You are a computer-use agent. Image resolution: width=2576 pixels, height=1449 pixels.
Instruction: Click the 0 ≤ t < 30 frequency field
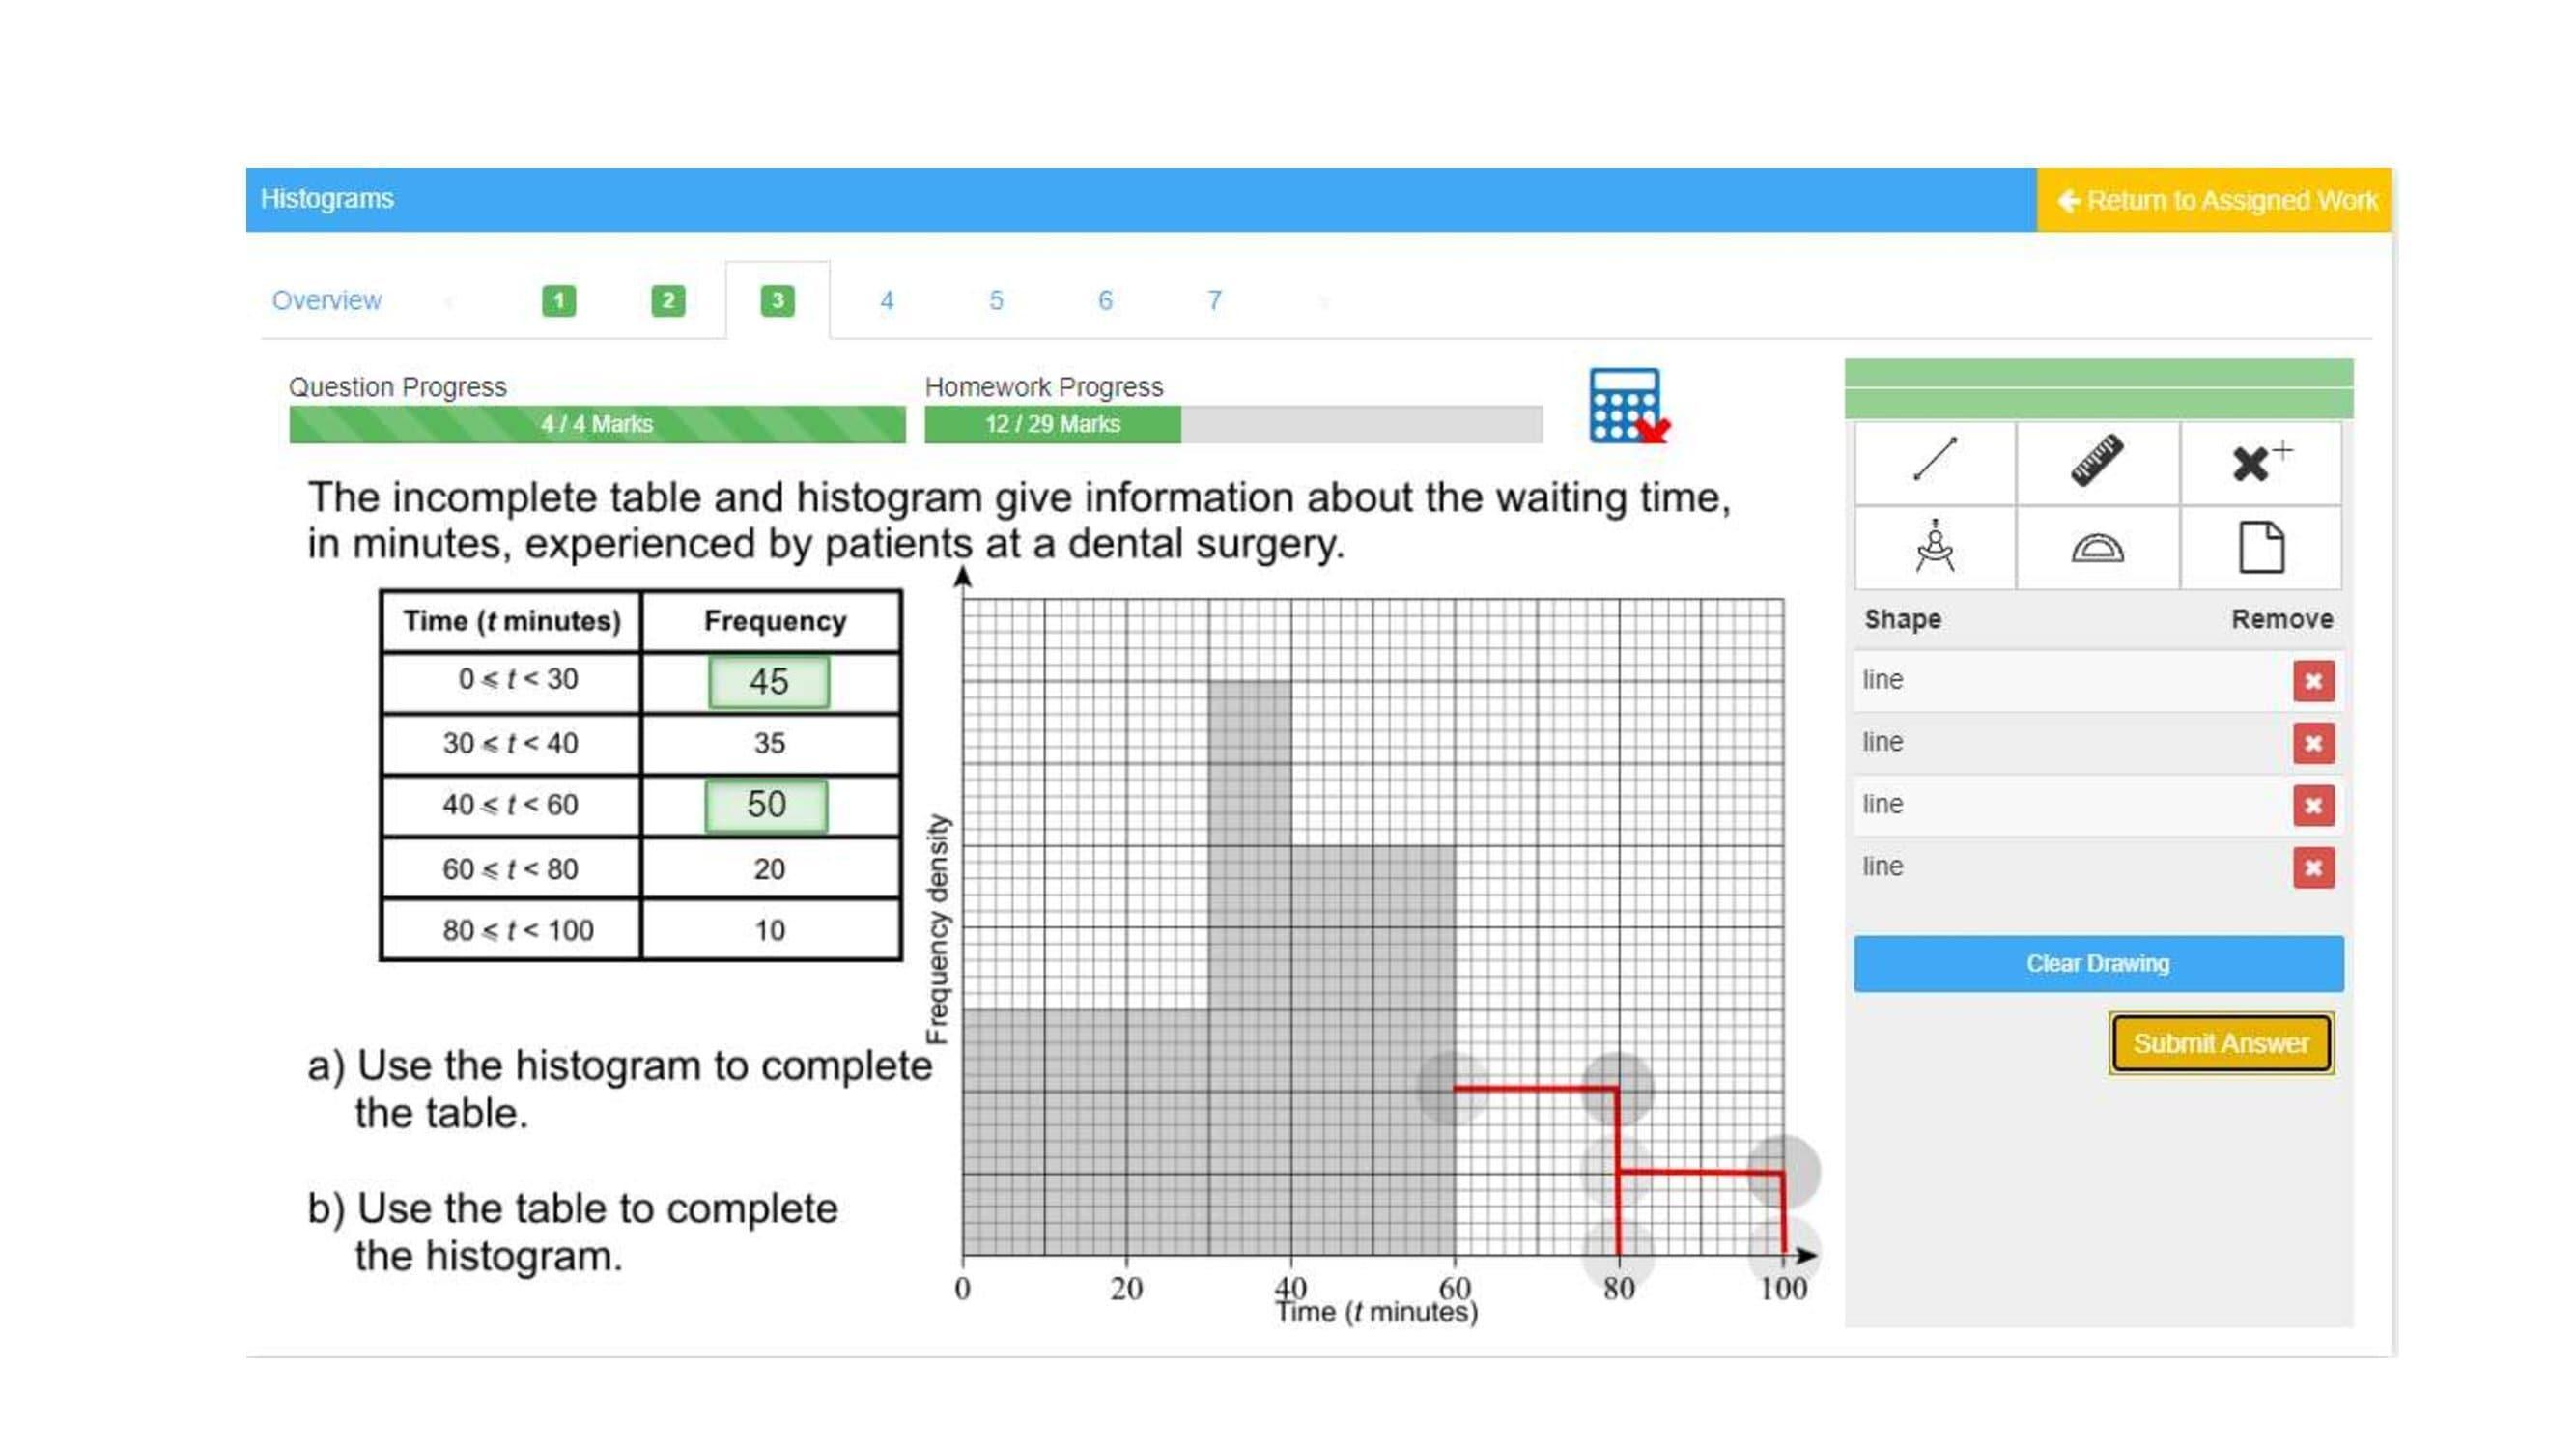(768, 682)
